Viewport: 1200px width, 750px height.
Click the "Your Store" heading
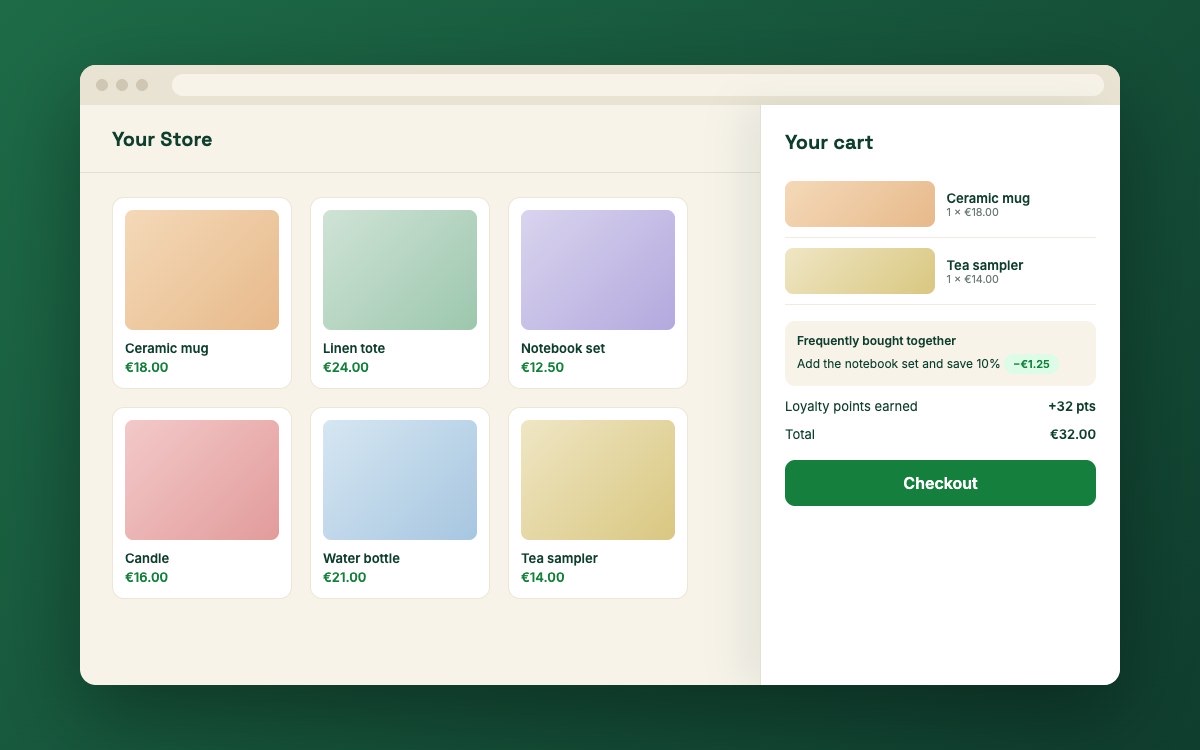(162, 139)
